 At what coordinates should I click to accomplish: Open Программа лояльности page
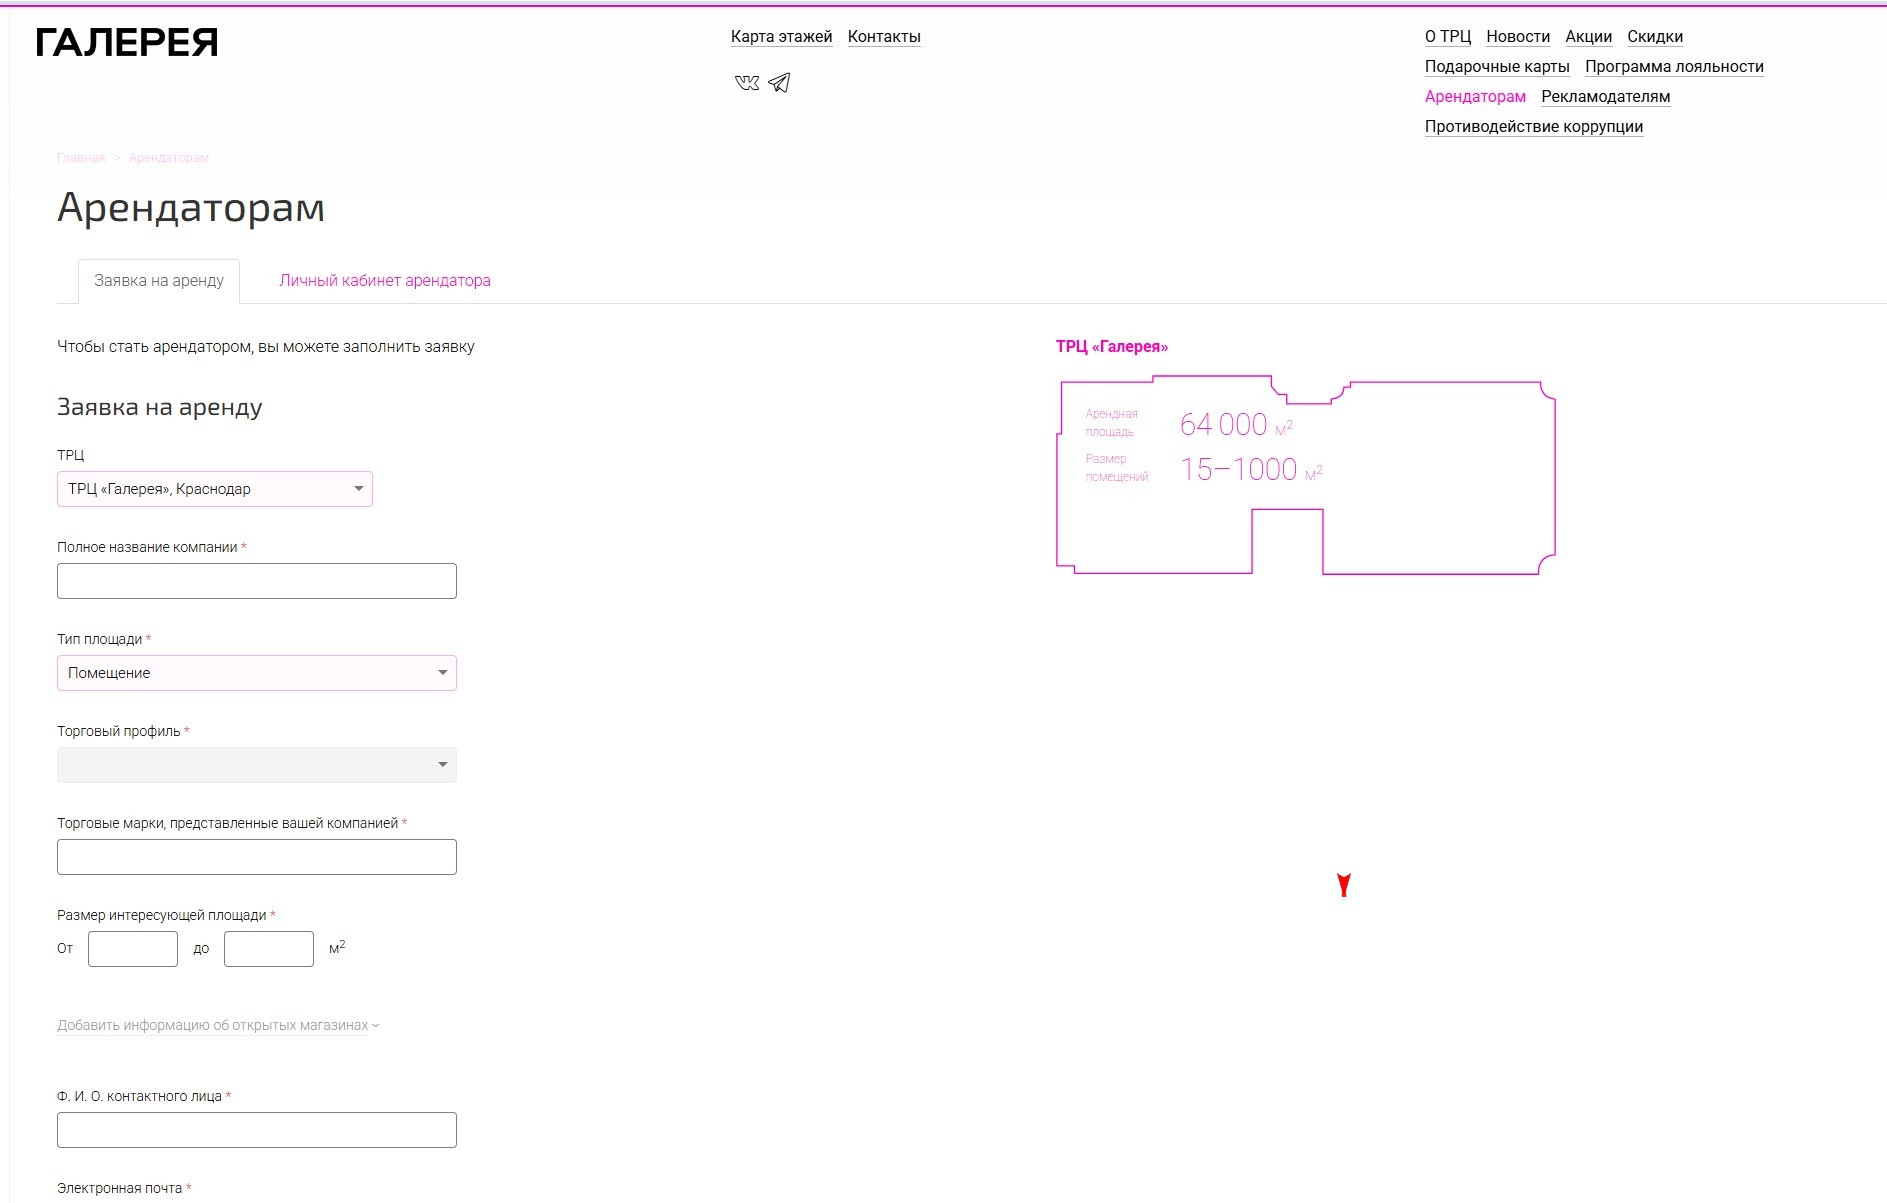click(x=1674, y=67)
